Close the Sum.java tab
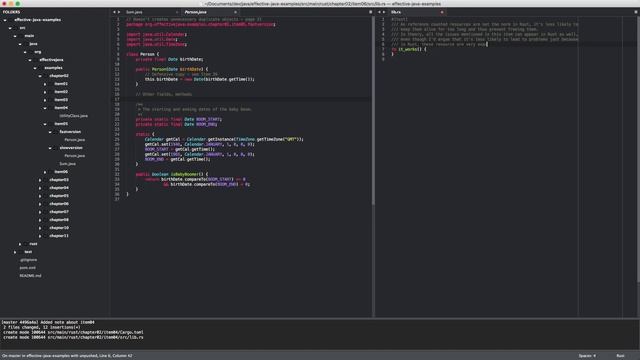The image size is (640, 360). click(x=177, y=12)
